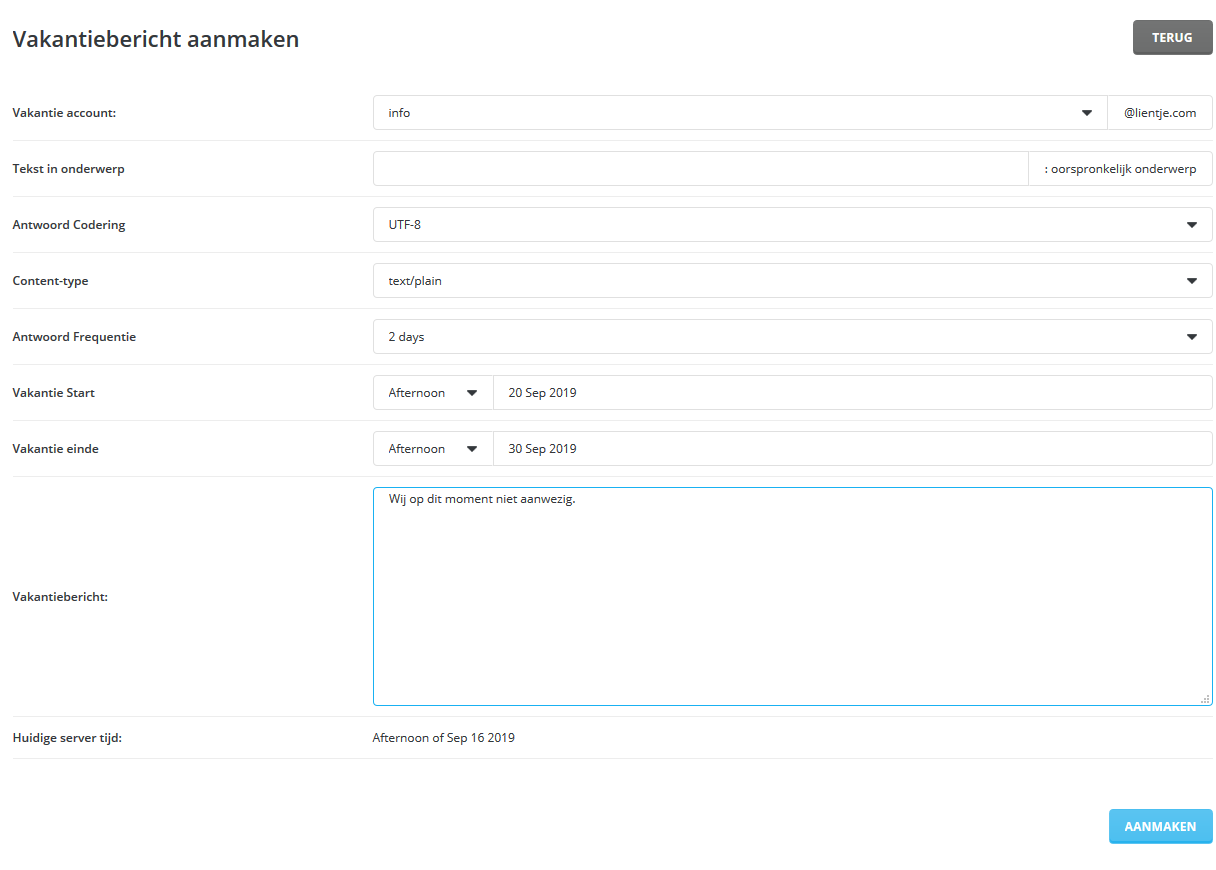Open the Content-type text/plain dropdown
The height and width of the screenshot is (870, 1216).
point(792,281)
